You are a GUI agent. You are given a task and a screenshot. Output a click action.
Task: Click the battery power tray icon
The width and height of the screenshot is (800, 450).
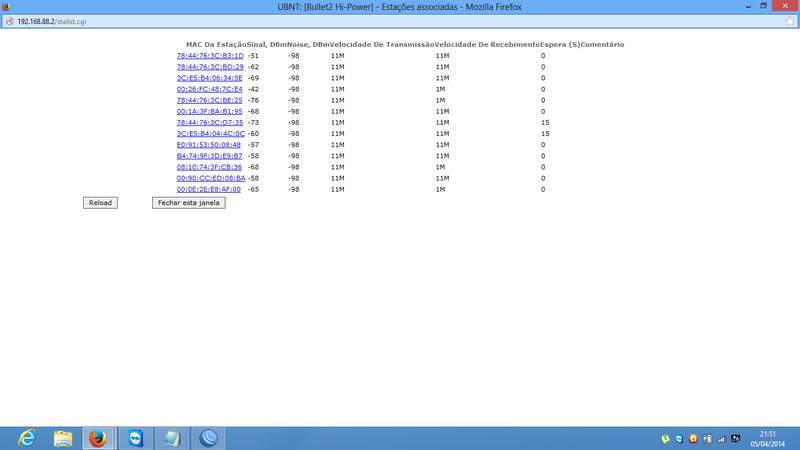pyautogui.click(x=707, y=439)
